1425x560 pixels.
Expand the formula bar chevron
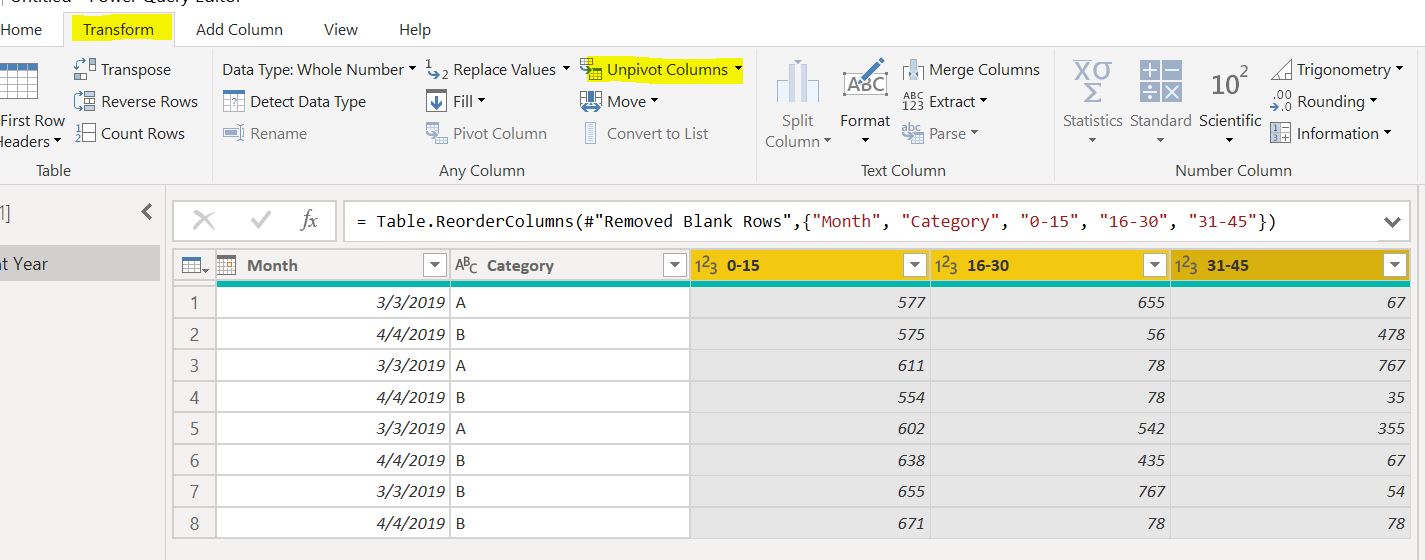tap(1392, 222)
